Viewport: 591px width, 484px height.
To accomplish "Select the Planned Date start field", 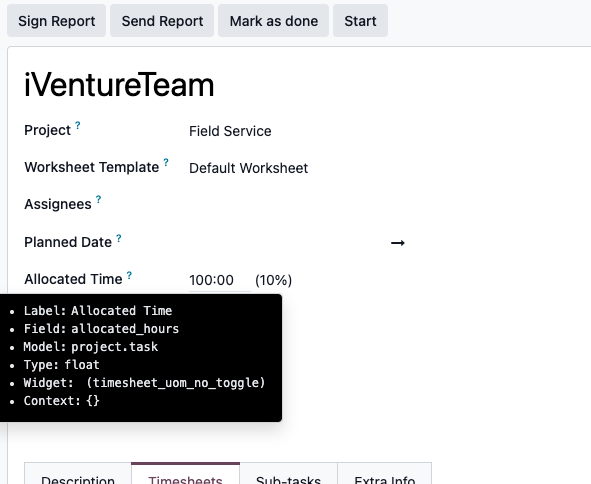I will coord(286,243).
